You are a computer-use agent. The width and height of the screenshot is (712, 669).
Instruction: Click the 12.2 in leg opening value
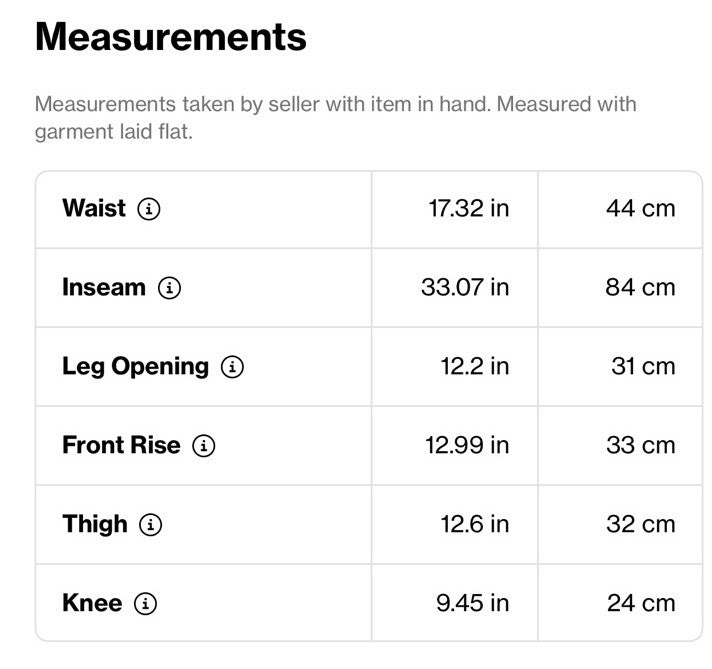tap(475, 367)
